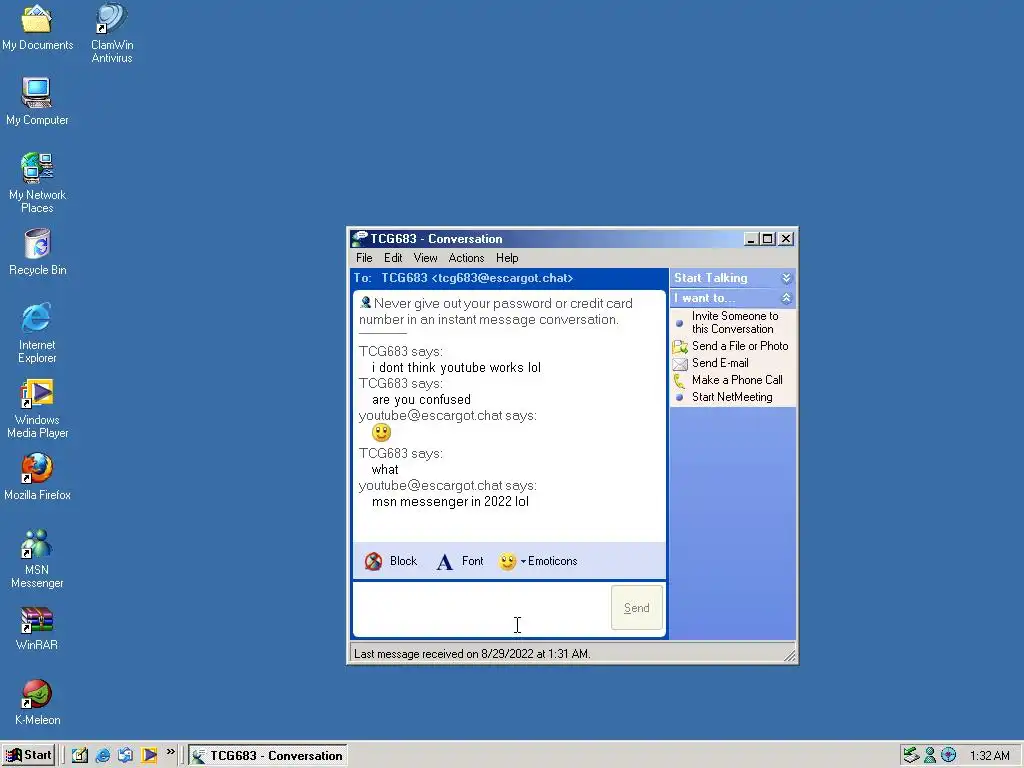This screenshot has height=768, width=1024.
Task: Click the smiley emoticon in chat
Action: [381, 432]
